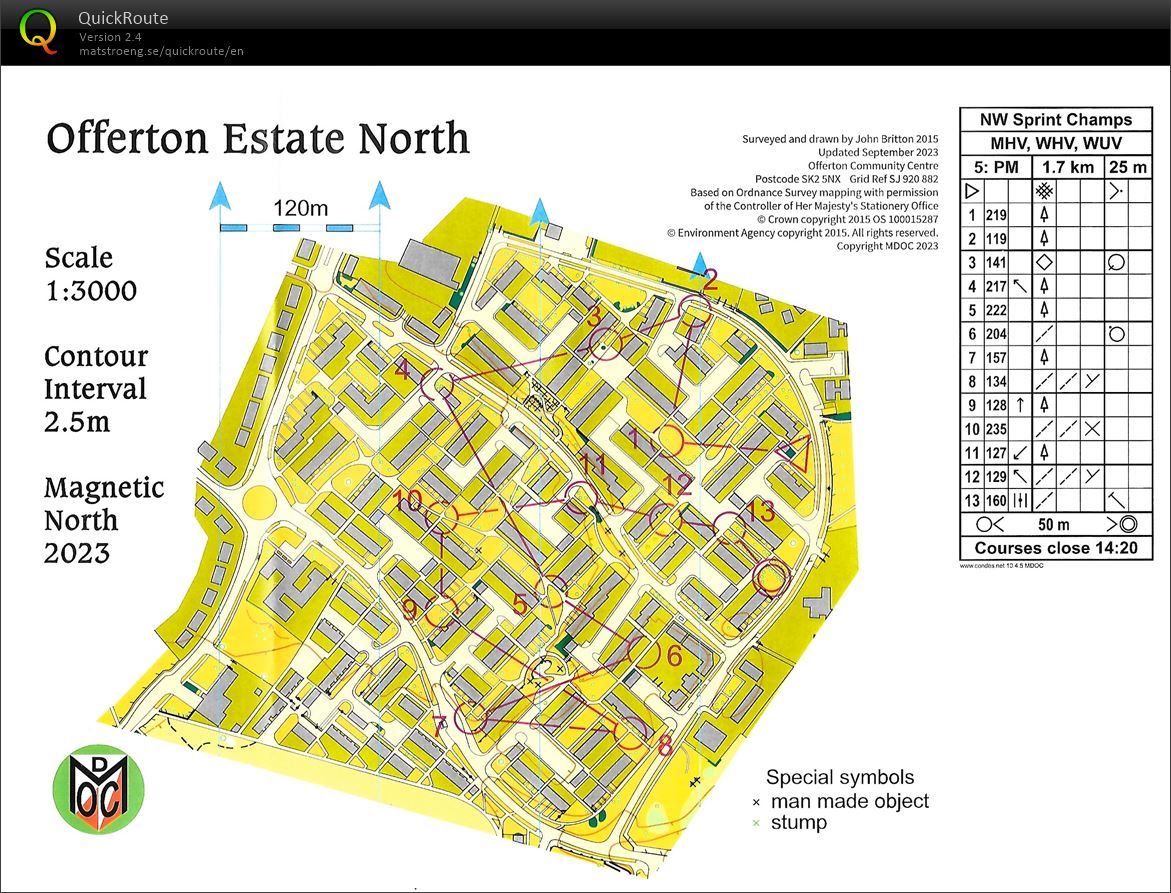The height and width of the screenshot is (893, 1171).
Task: Click the black x man made object symbol
Action: [x=756, y=803]
